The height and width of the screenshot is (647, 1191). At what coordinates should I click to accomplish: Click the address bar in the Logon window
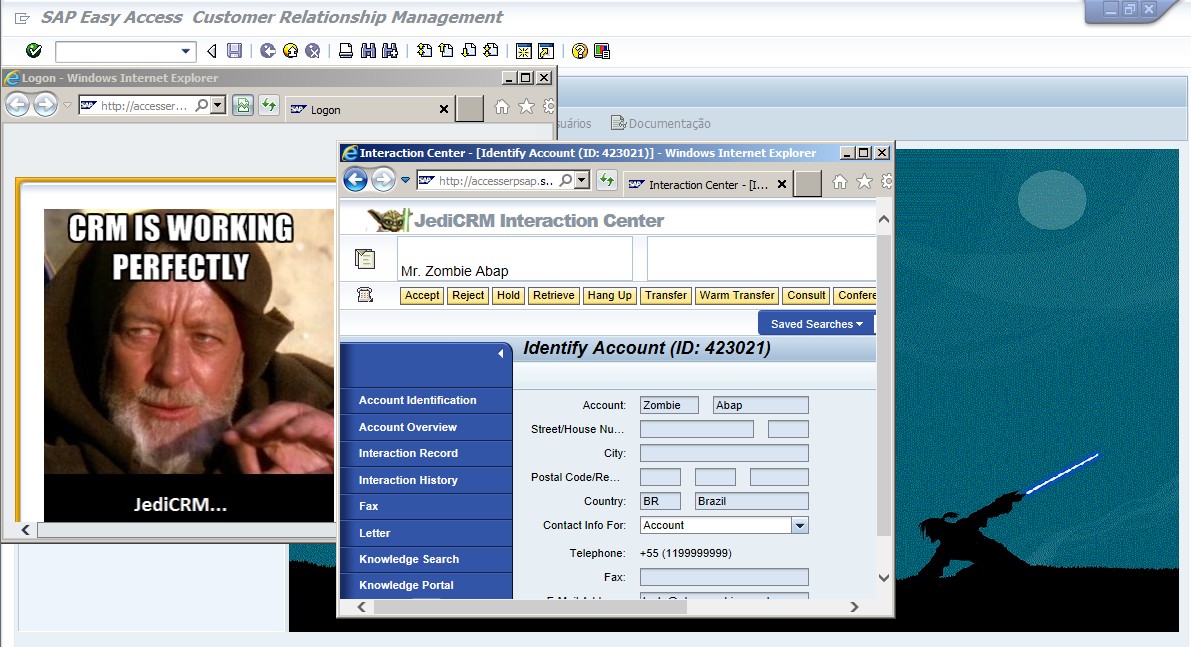[x=144, y=106]
